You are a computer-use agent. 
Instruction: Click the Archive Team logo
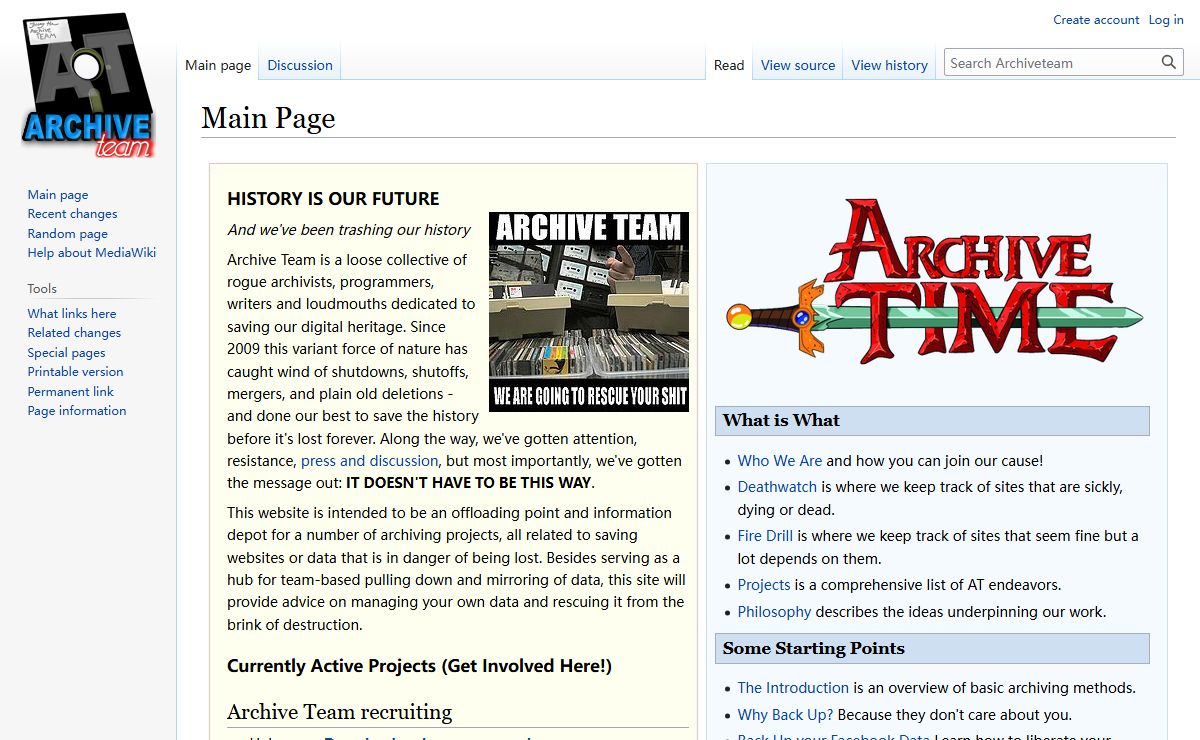88,86
